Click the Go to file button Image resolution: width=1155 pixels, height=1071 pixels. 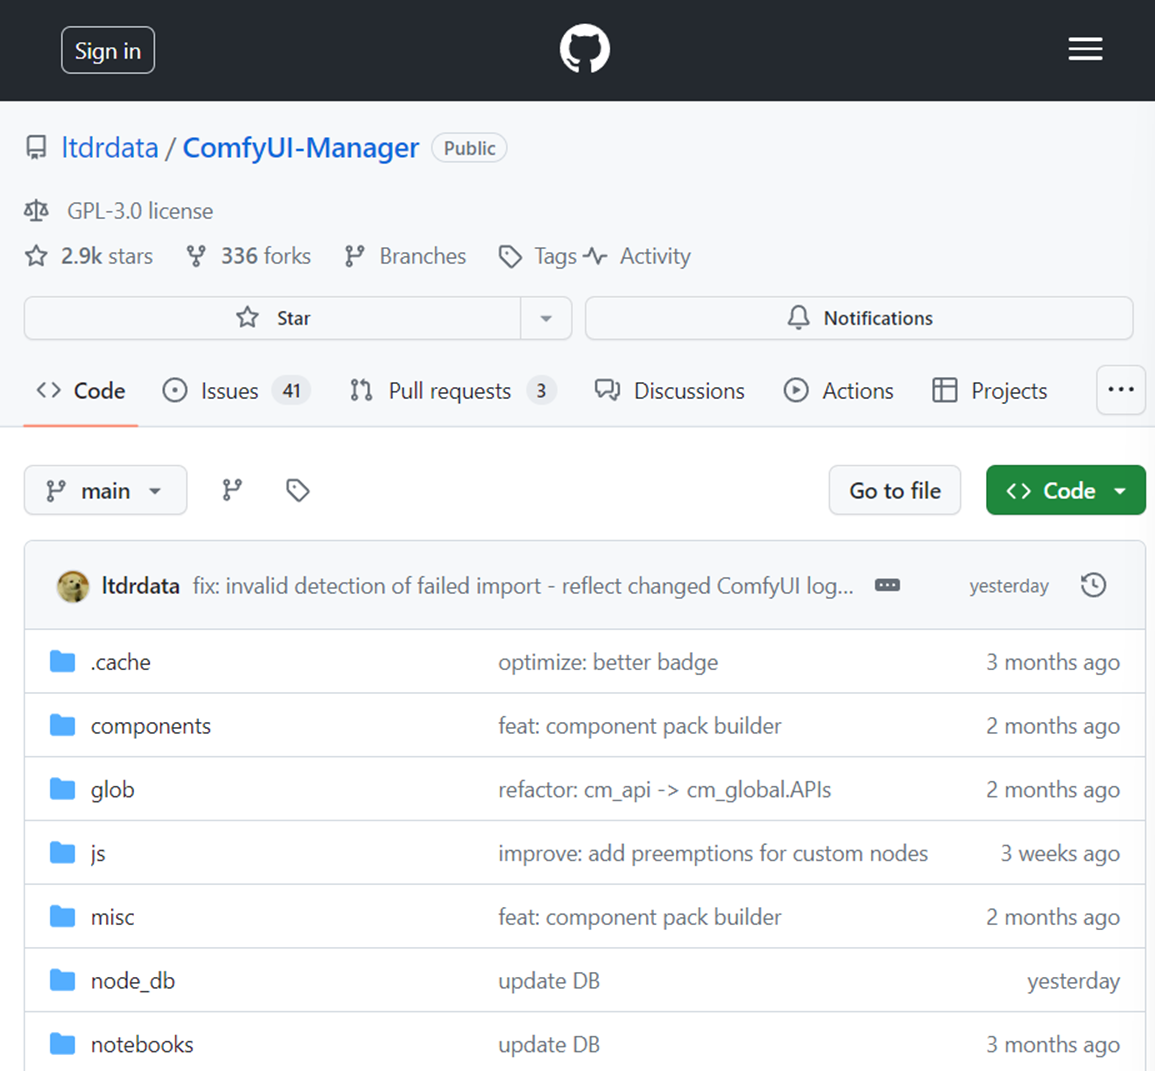tap(894, 491)
